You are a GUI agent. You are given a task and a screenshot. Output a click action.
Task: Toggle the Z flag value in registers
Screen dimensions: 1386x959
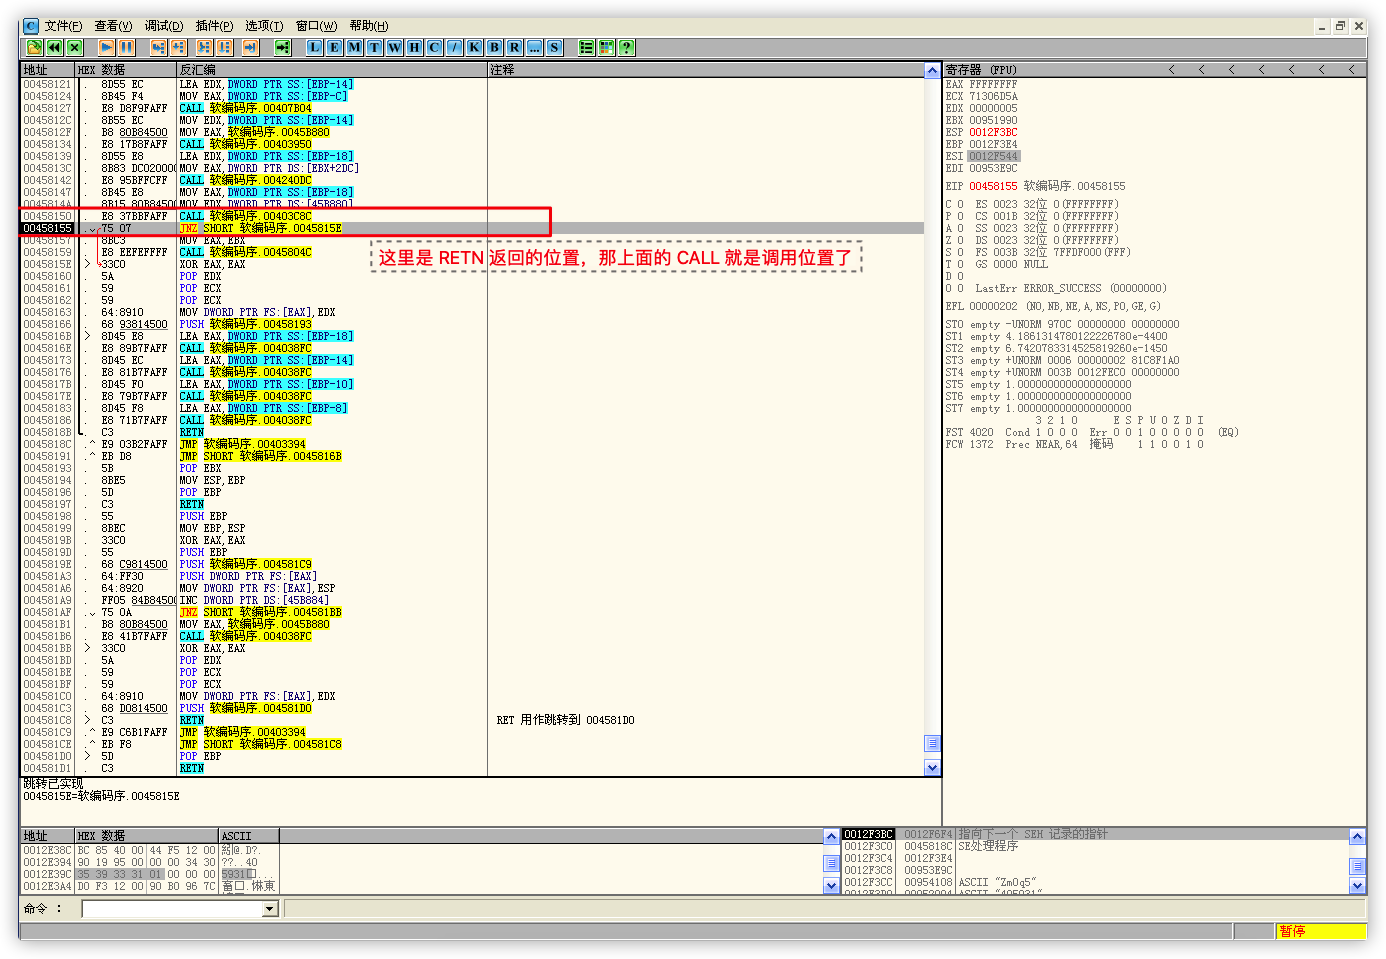point(960,240)
